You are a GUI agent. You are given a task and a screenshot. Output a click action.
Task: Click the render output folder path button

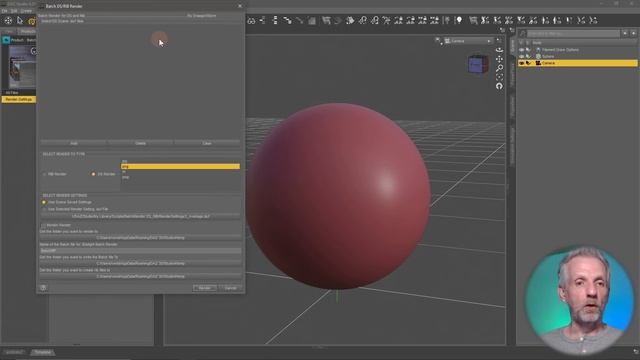(140, 238)
